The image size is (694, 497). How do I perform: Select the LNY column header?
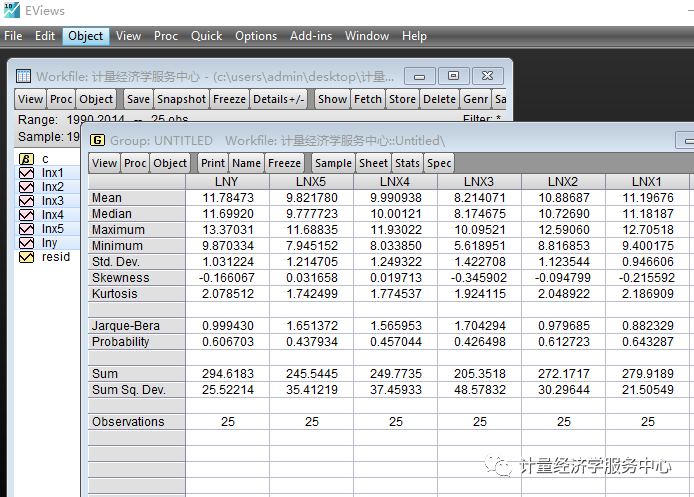[227, 182]
